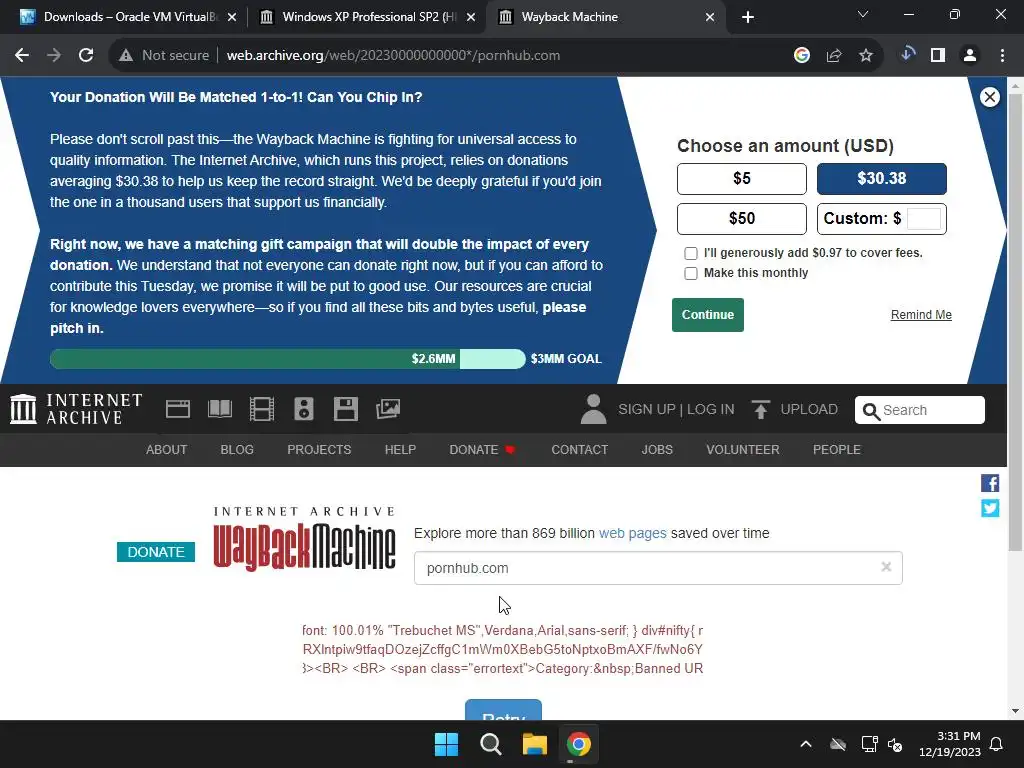The width and height of the screenshot is (1024, 768).
Task: Open the CONTACT menu item
Action: [579, 449]
